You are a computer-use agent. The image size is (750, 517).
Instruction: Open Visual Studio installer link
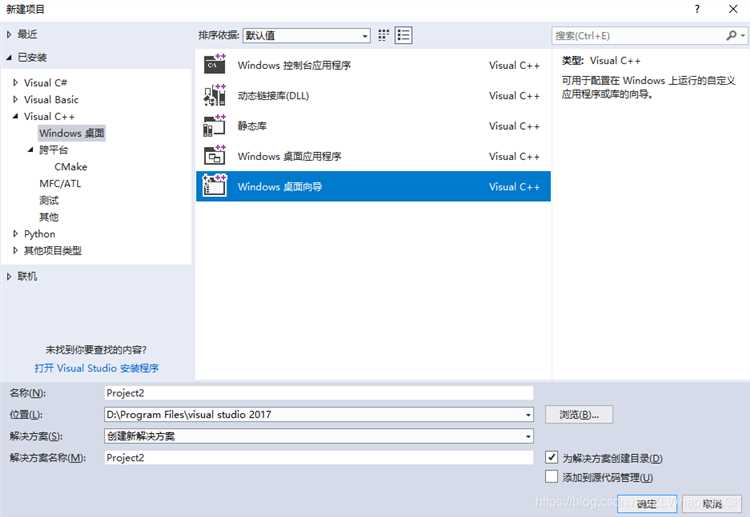(97, 368)
